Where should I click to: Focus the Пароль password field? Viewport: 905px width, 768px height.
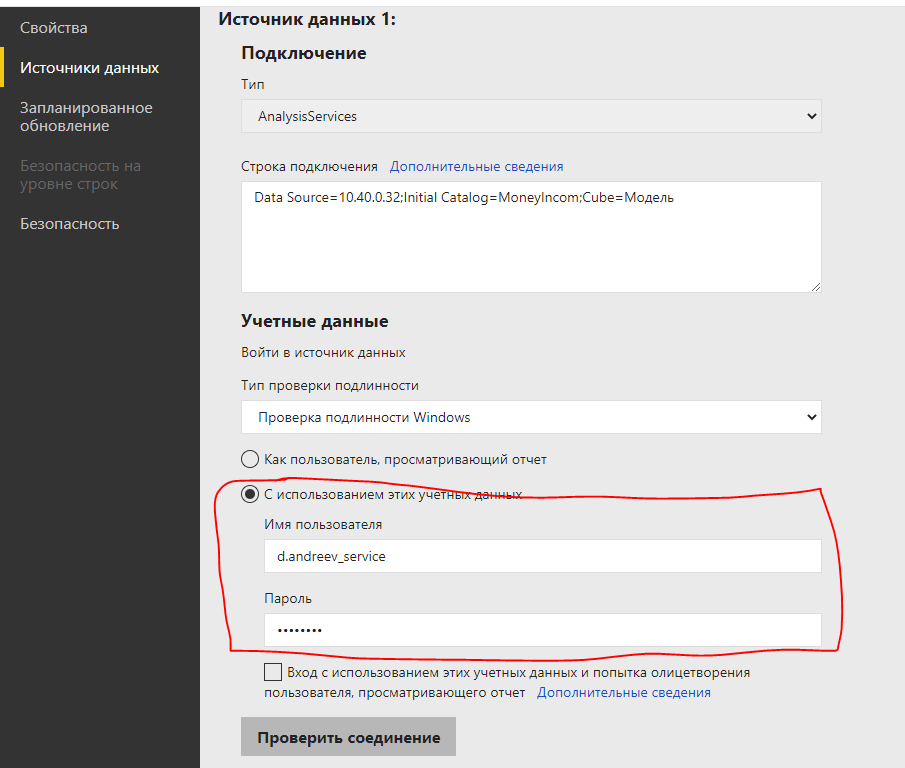pos(543,630)
